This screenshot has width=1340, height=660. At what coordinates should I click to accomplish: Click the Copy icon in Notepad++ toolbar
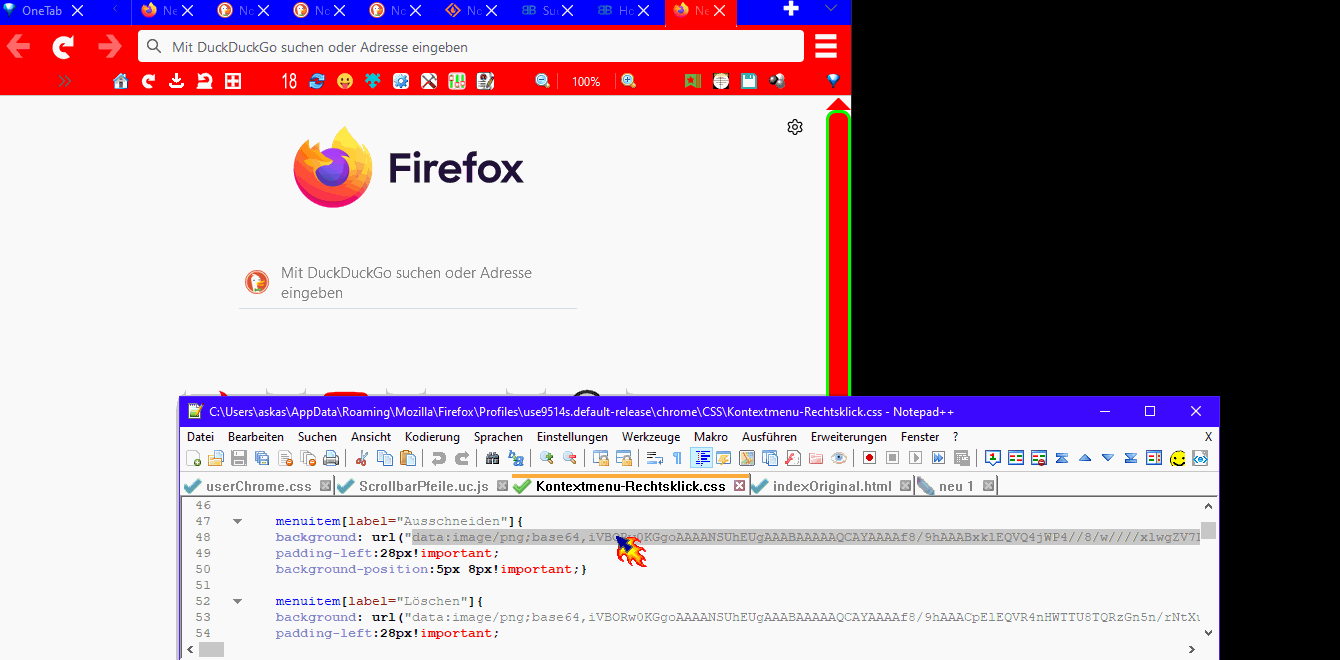pyautogui.click(x=384, y=458)
